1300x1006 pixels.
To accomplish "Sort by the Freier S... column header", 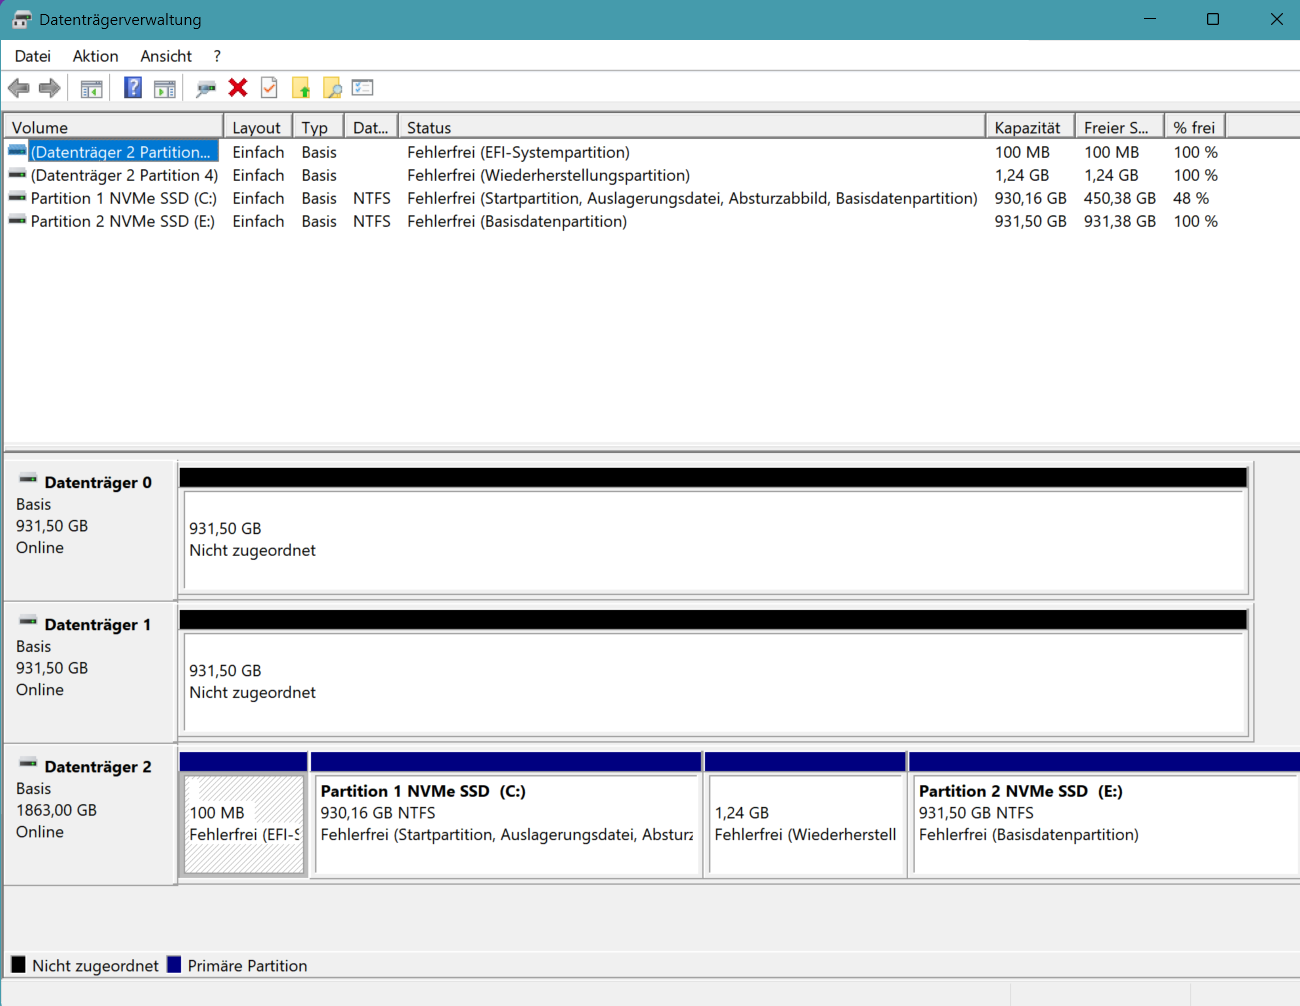I will click(x=1119, y=127).
